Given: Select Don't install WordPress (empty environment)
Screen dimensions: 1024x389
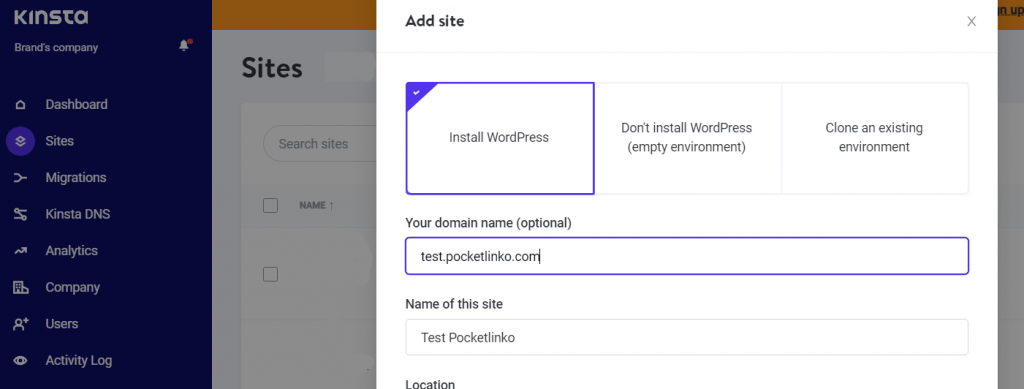Looking at the screenshot, I should (687, 138).
